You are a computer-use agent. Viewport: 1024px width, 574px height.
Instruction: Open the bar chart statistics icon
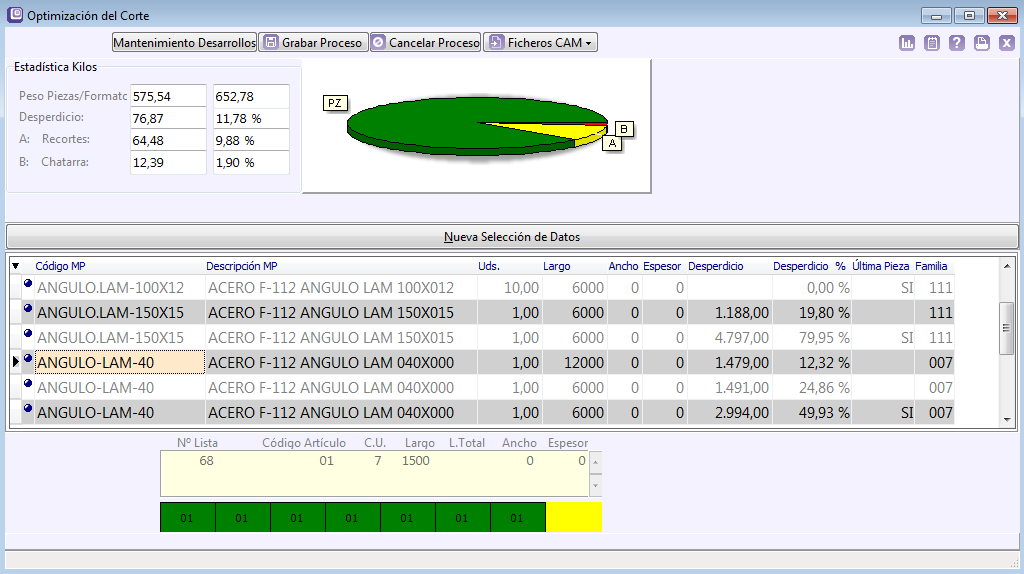point(907,43)
